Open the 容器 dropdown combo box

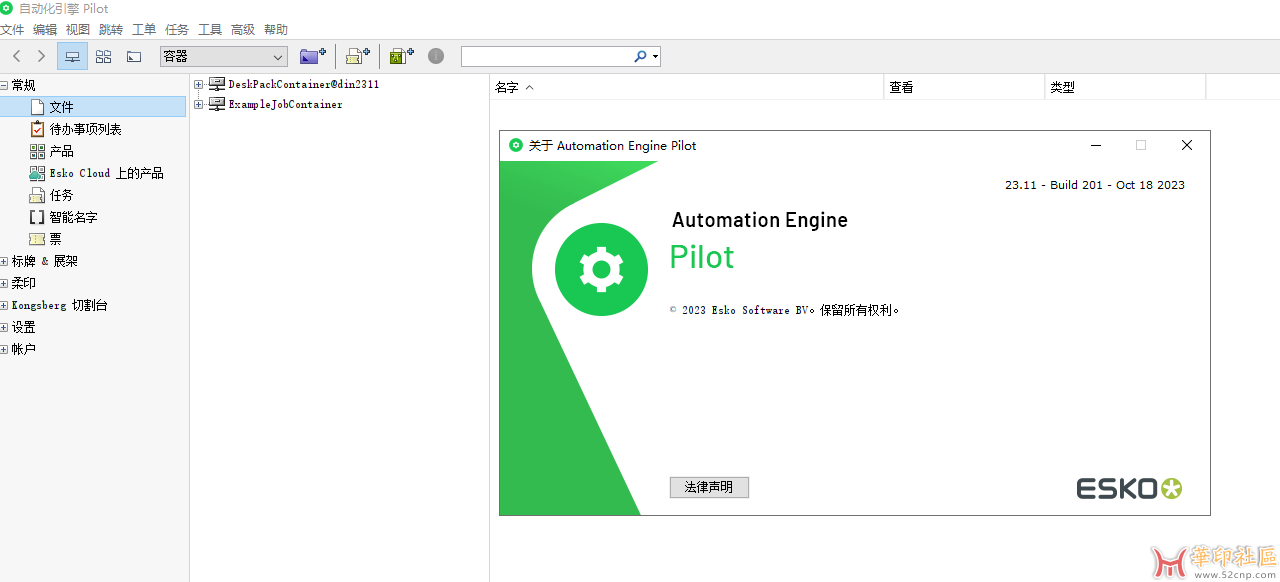coord(223,56)
